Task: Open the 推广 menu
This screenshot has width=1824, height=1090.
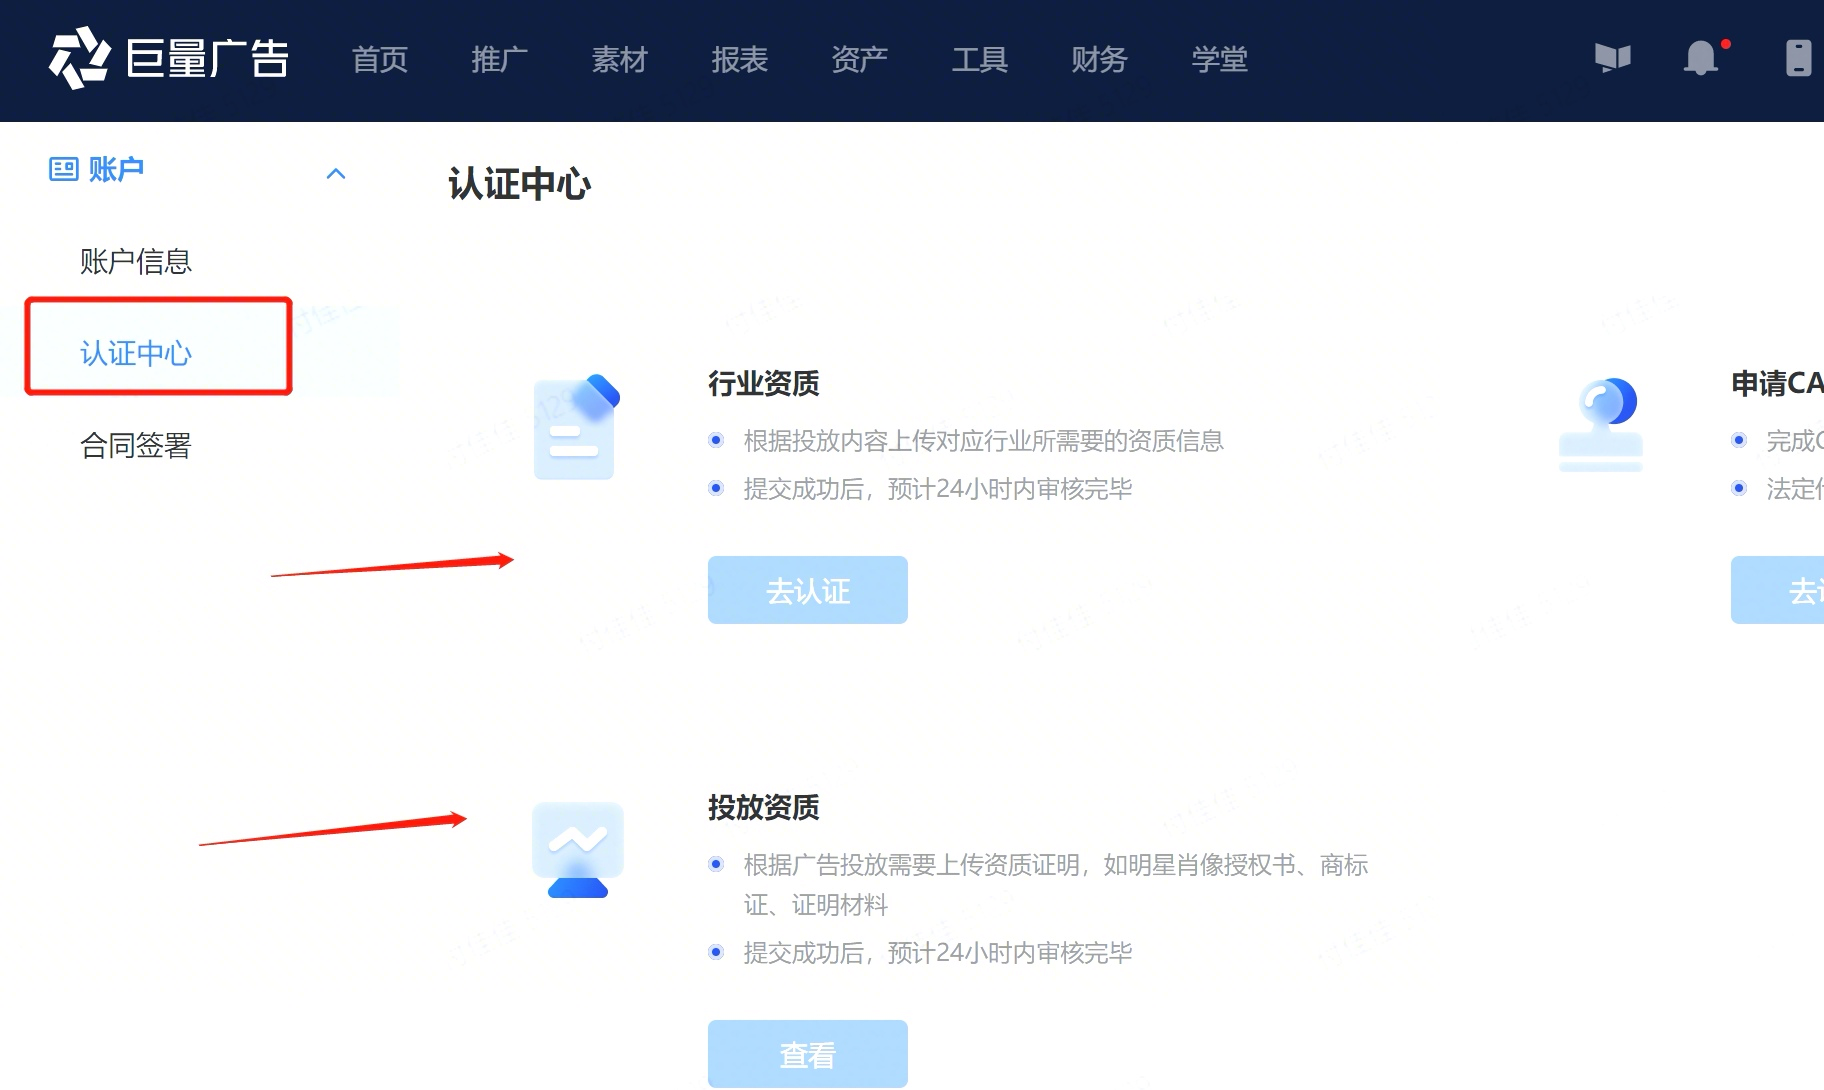Action: click(500, 60)
